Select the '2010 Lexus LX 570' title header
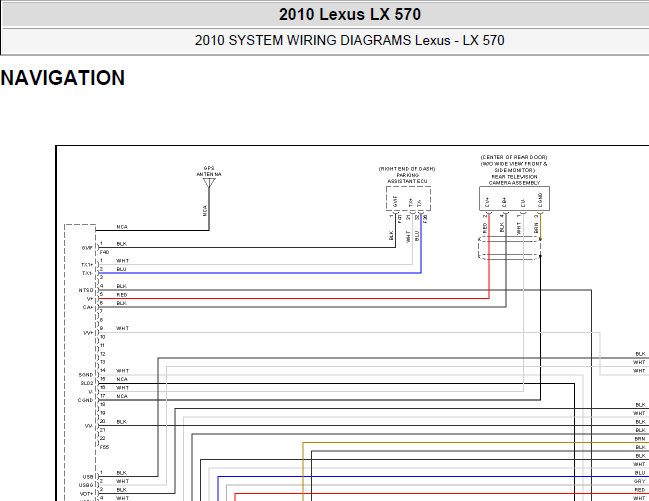The width and height of the screenshot is (649, 501). (349, 14)
